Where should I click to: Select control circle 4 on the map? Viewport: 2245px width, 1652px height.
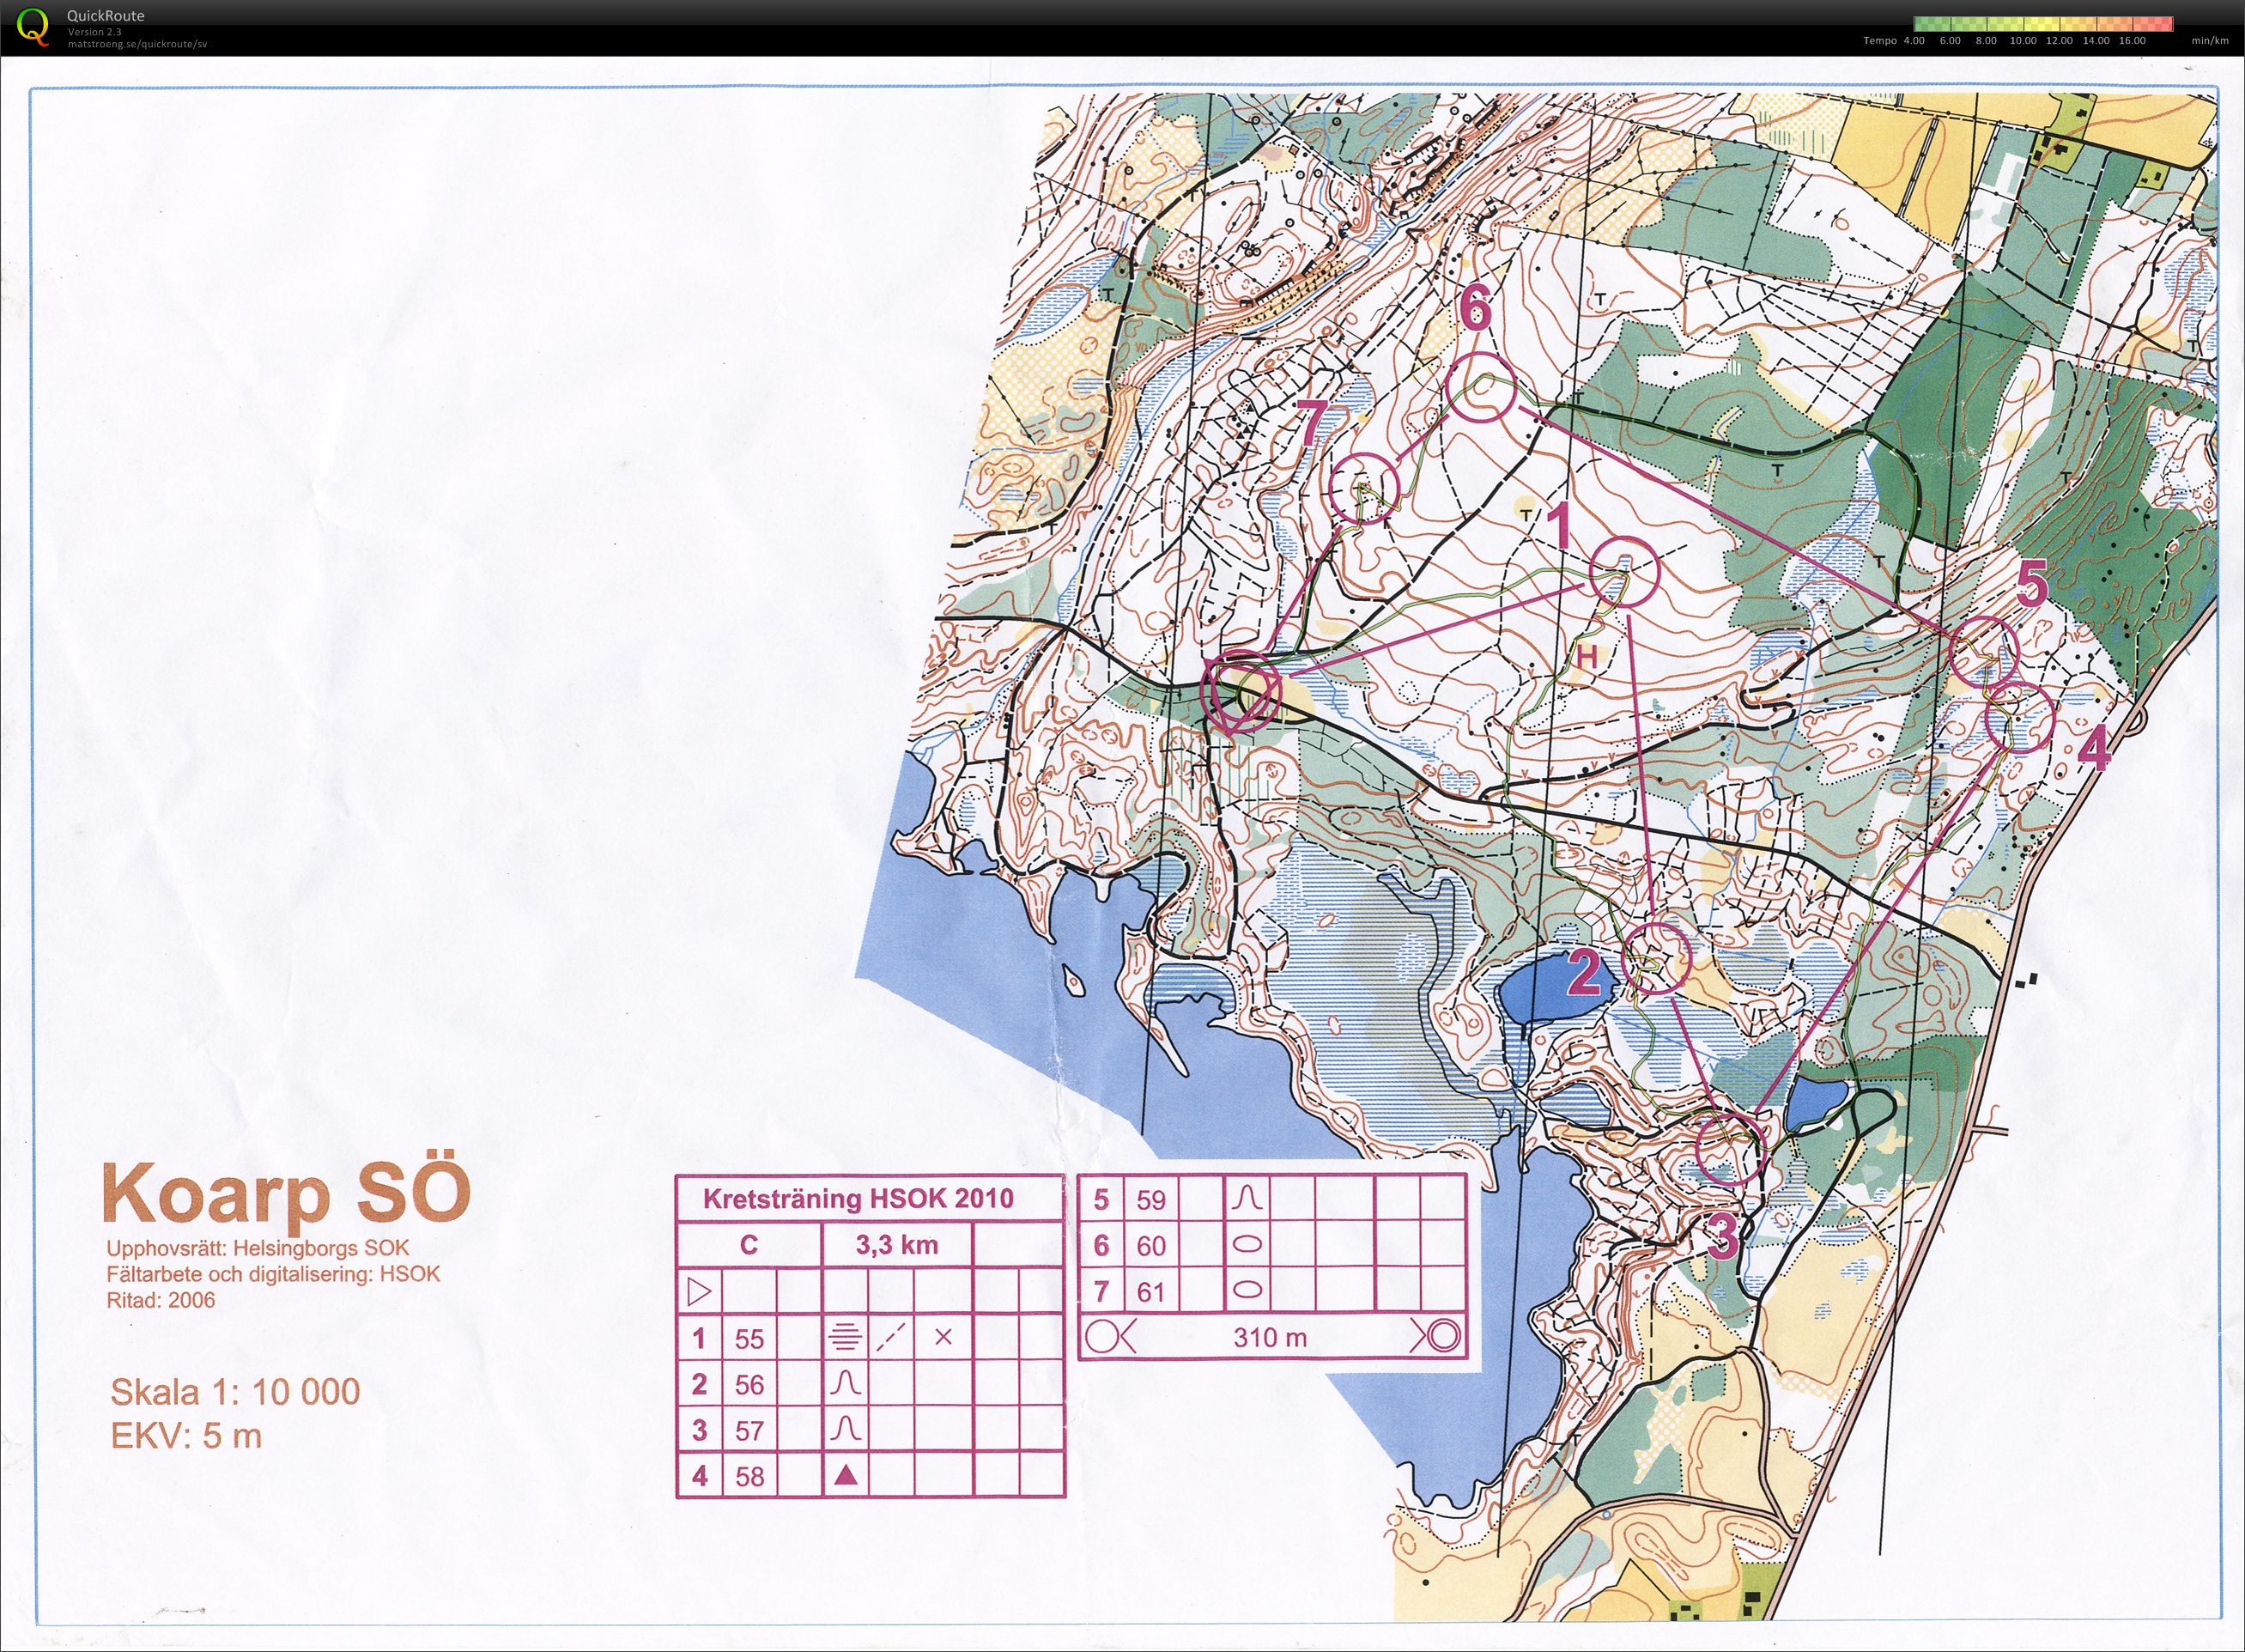pyautogui.click(x=2019, y=717)
